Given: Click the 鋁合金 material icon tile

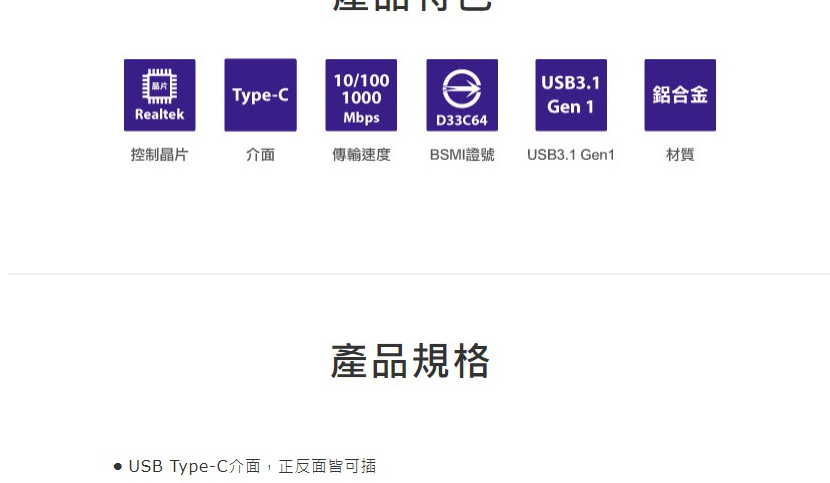Looking at the screenshot, I should (680, 95).
